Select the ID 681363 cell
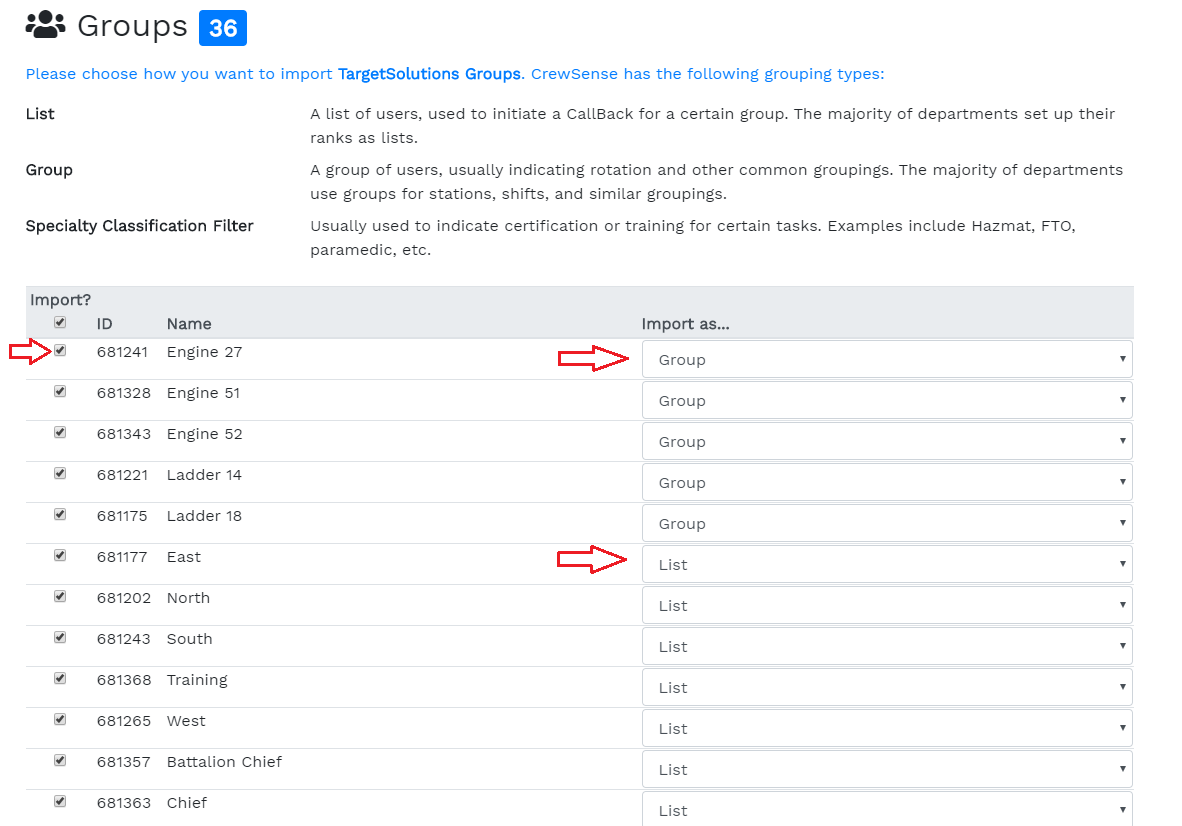This screenshot has height=826, width=1182. (x=124, y=803)
